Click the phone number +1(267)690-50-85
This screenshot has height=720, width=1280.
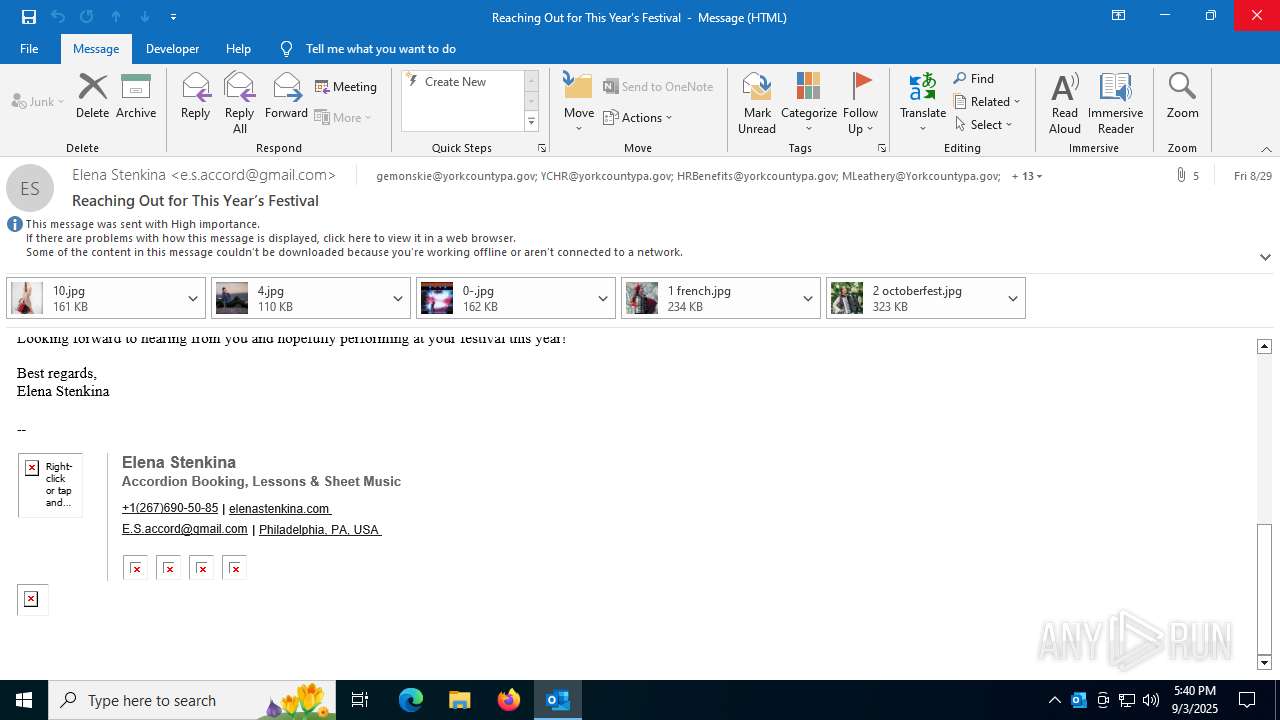click(x=170, y=508)
